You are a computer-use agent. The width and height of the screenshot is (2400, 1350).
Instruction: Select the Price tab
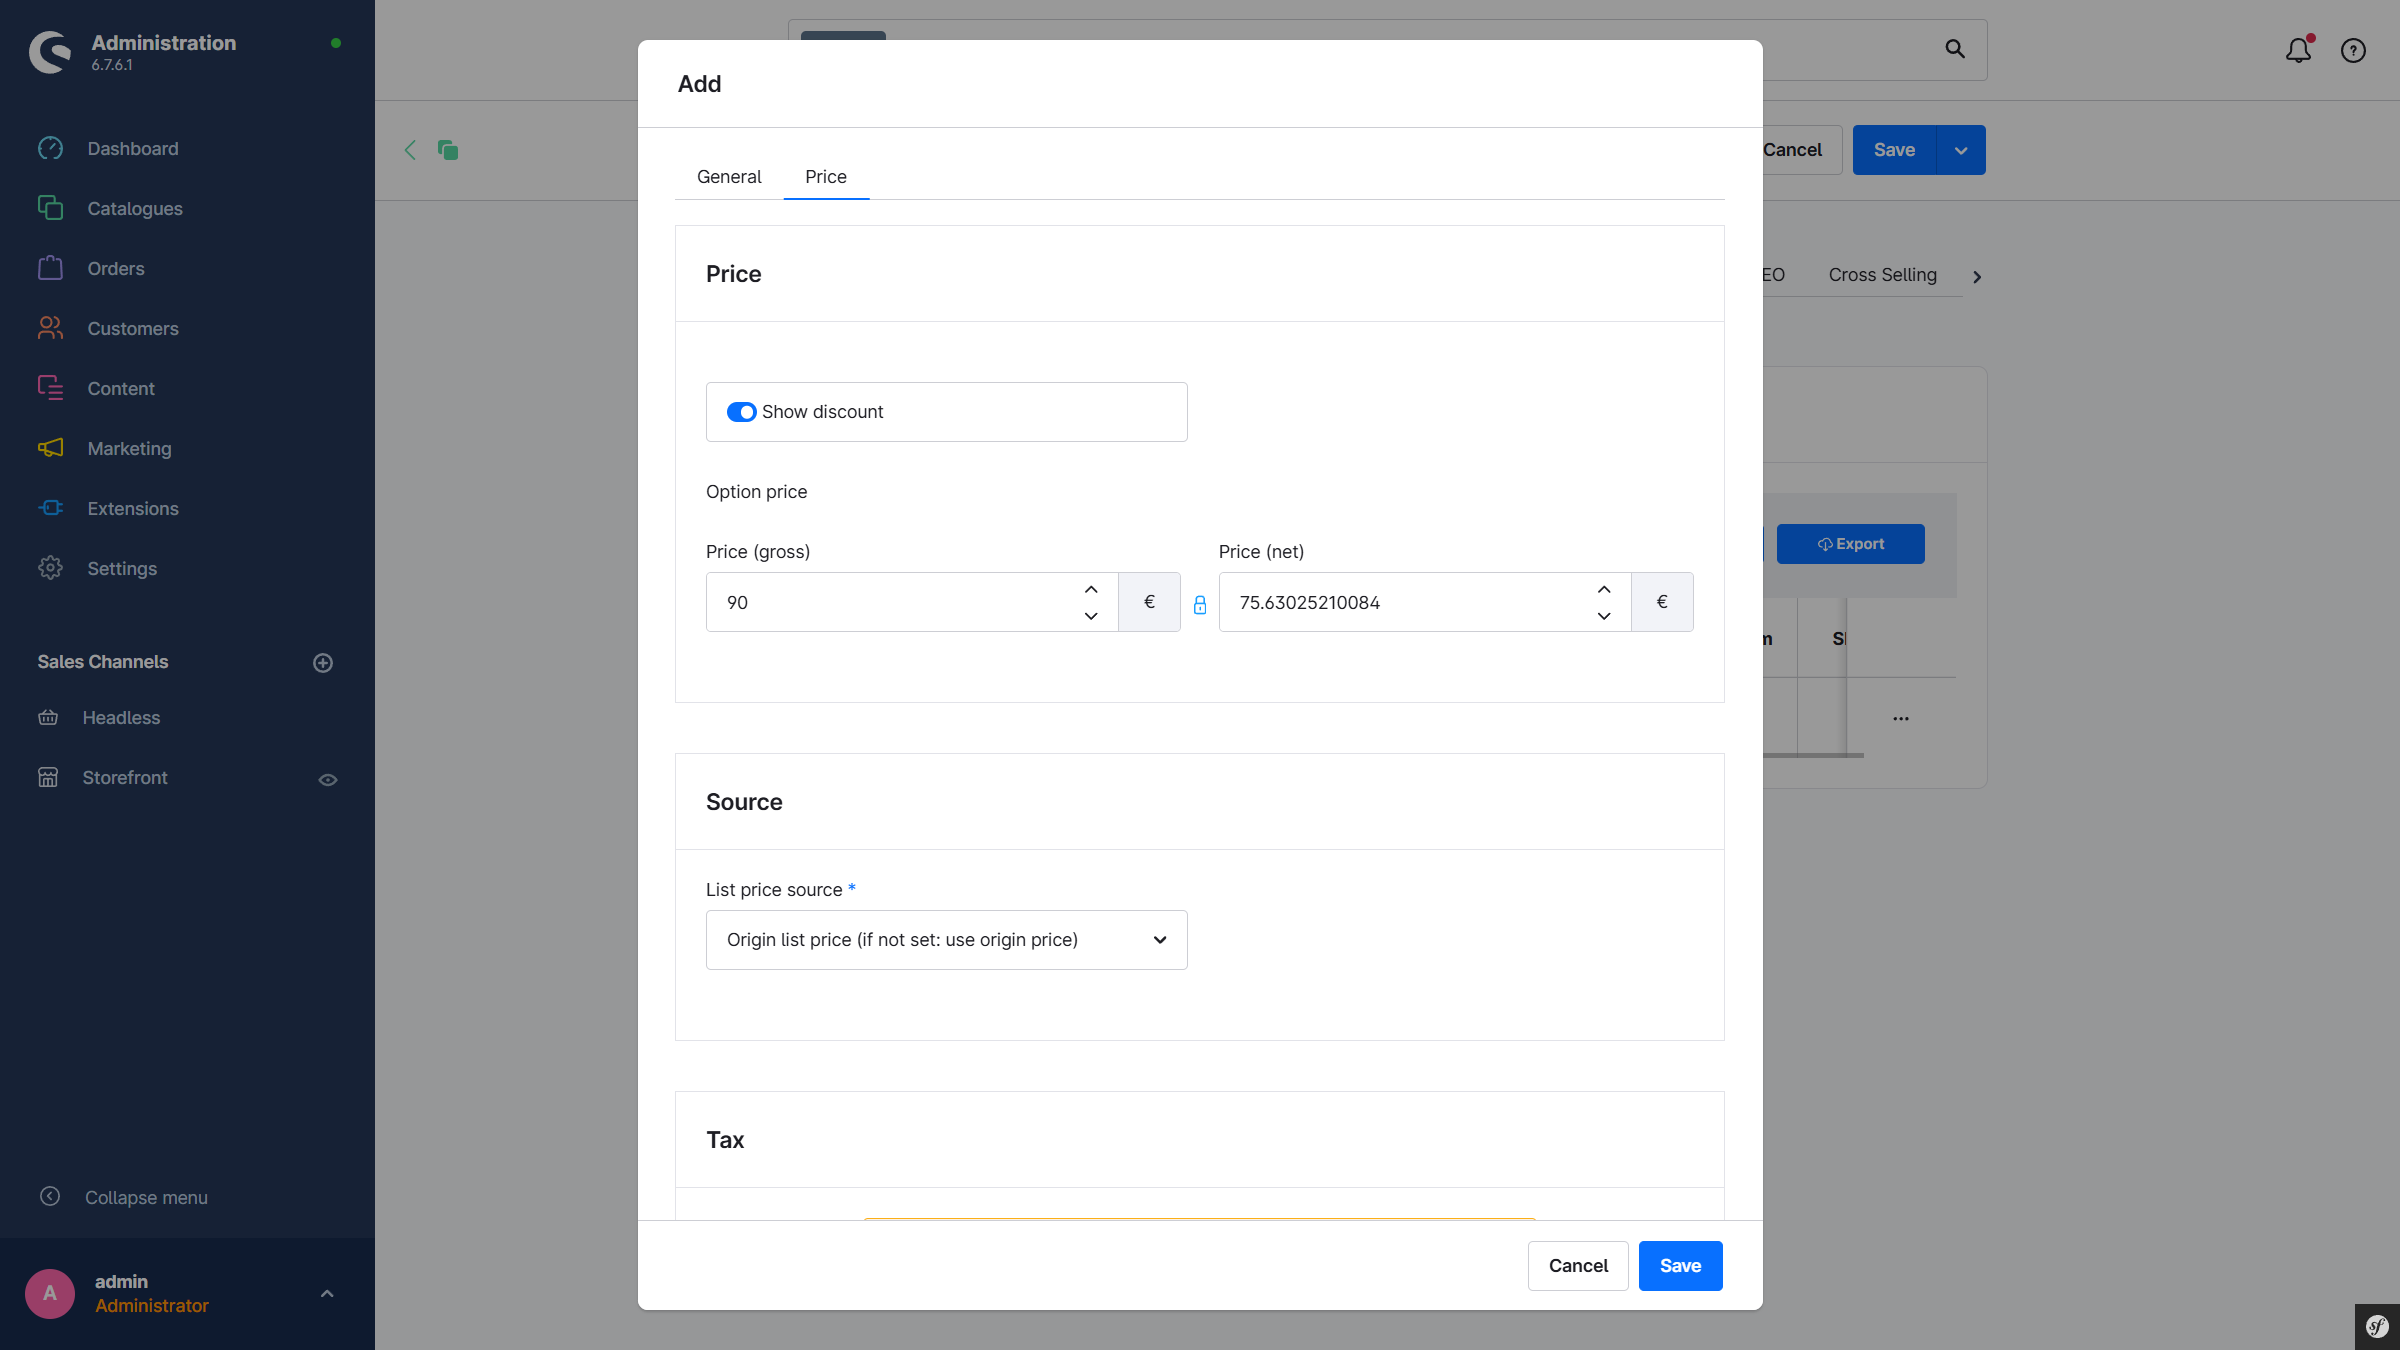point(825,176)
